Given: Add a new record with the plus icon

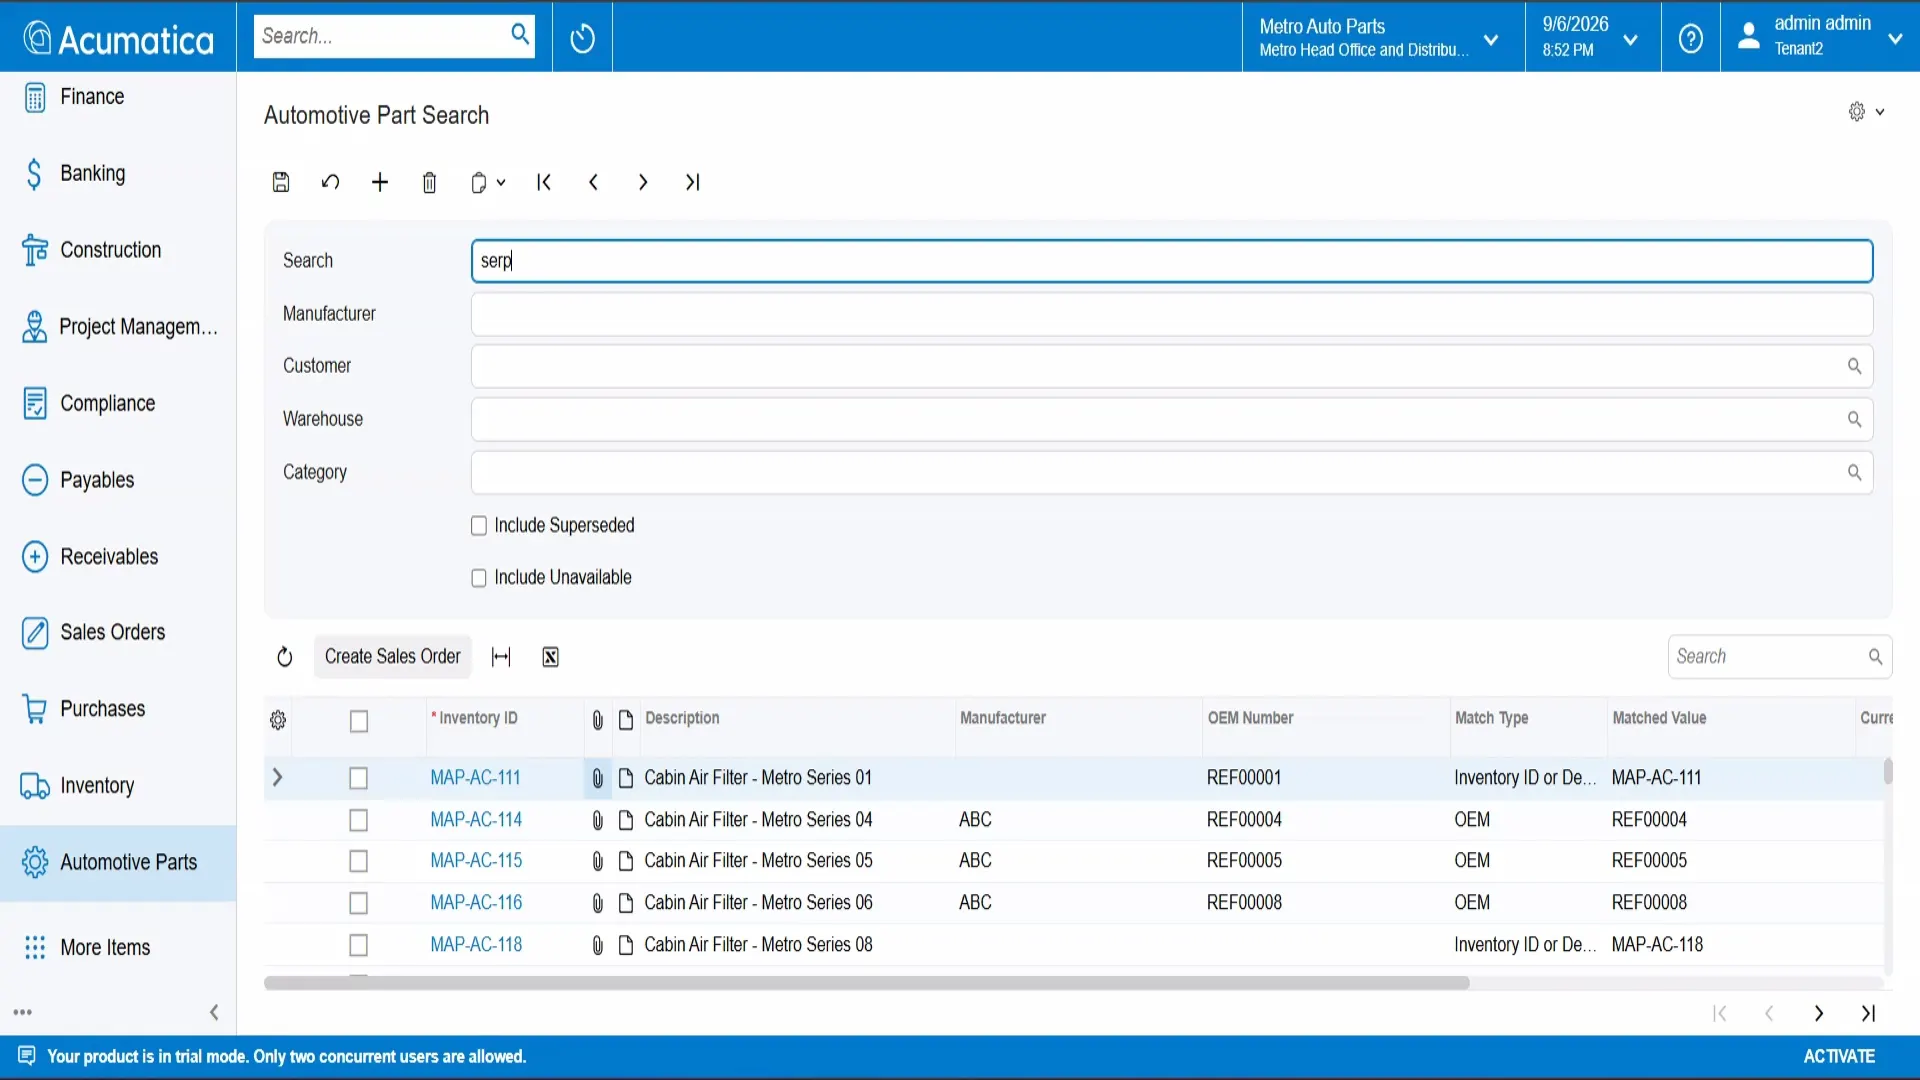Looking at the screenshot, I should click(380, 182).
